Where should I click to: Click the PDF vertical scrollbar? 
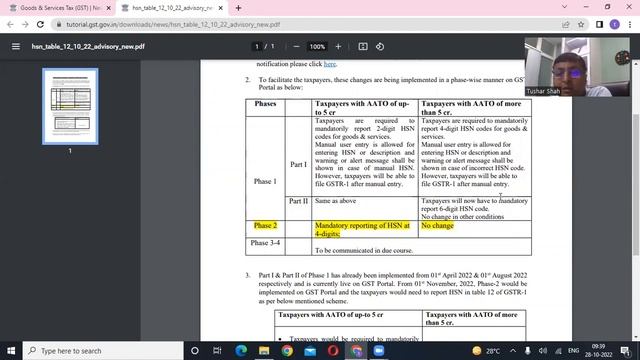[636, 184]
